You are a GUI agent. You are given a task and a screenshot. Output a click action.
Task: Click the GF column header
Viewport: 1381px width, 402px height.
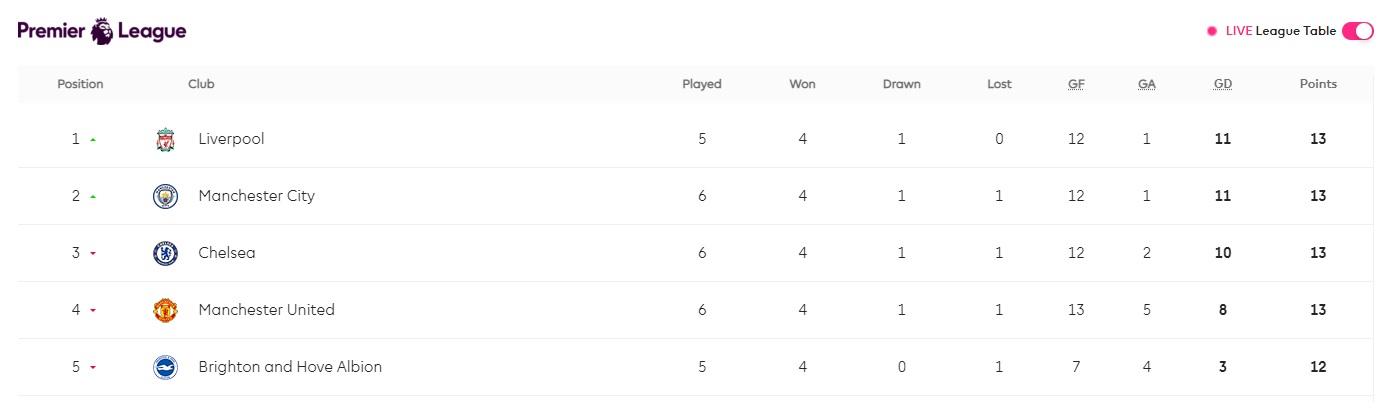(x=1076, y=84)
